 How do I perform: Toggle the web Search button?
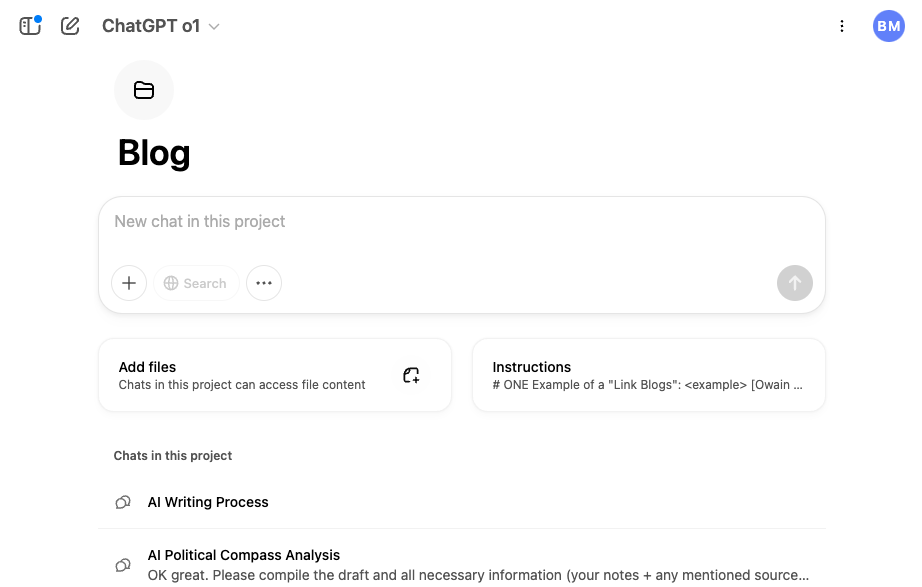[x=196, y=283]
